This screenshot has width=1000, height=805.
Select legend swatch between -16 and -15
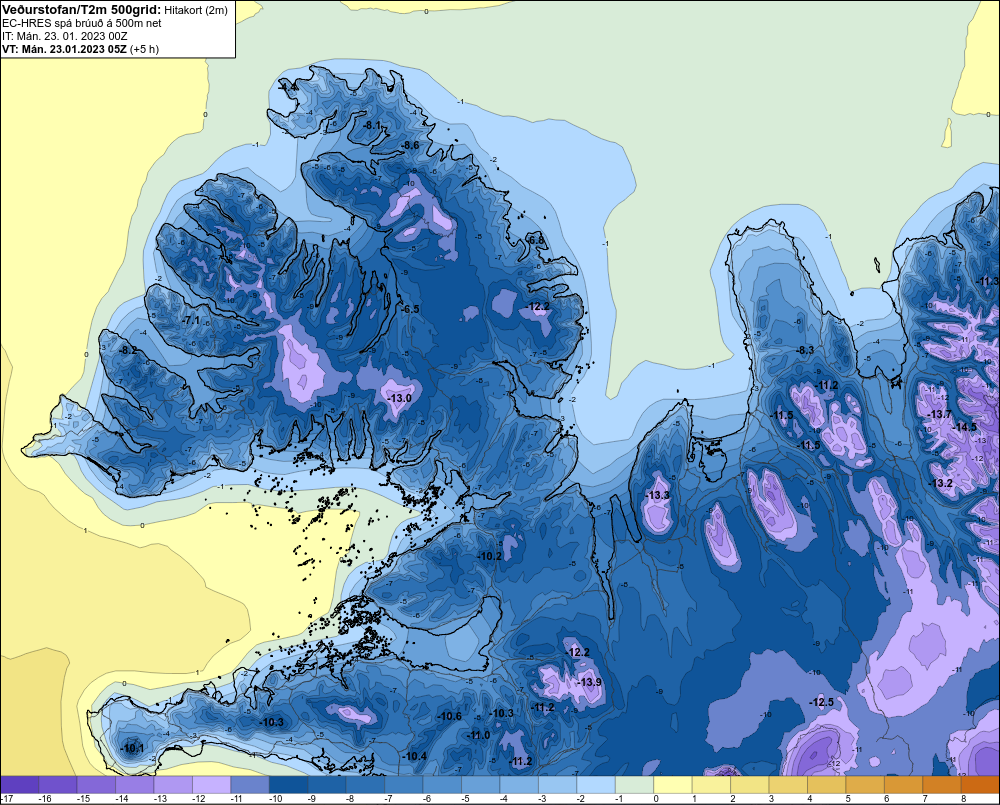point(57,785)
